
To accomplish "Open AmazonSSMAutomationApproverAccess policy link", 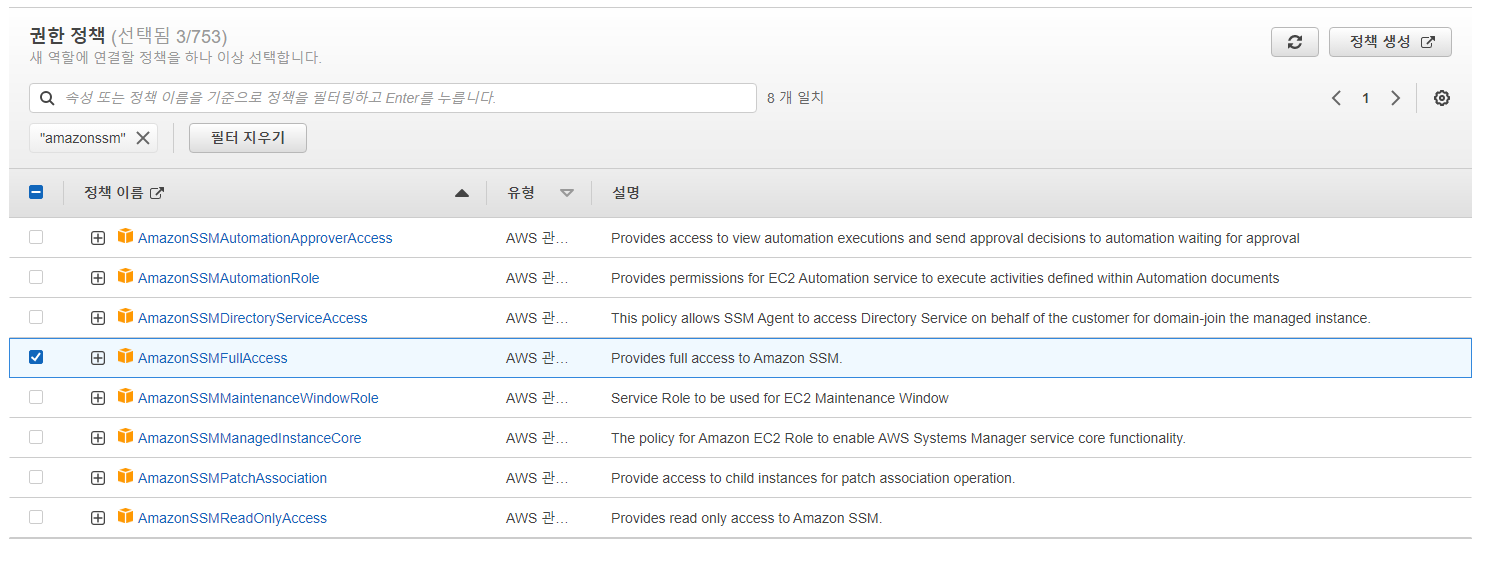I will [x=265, y=238].
